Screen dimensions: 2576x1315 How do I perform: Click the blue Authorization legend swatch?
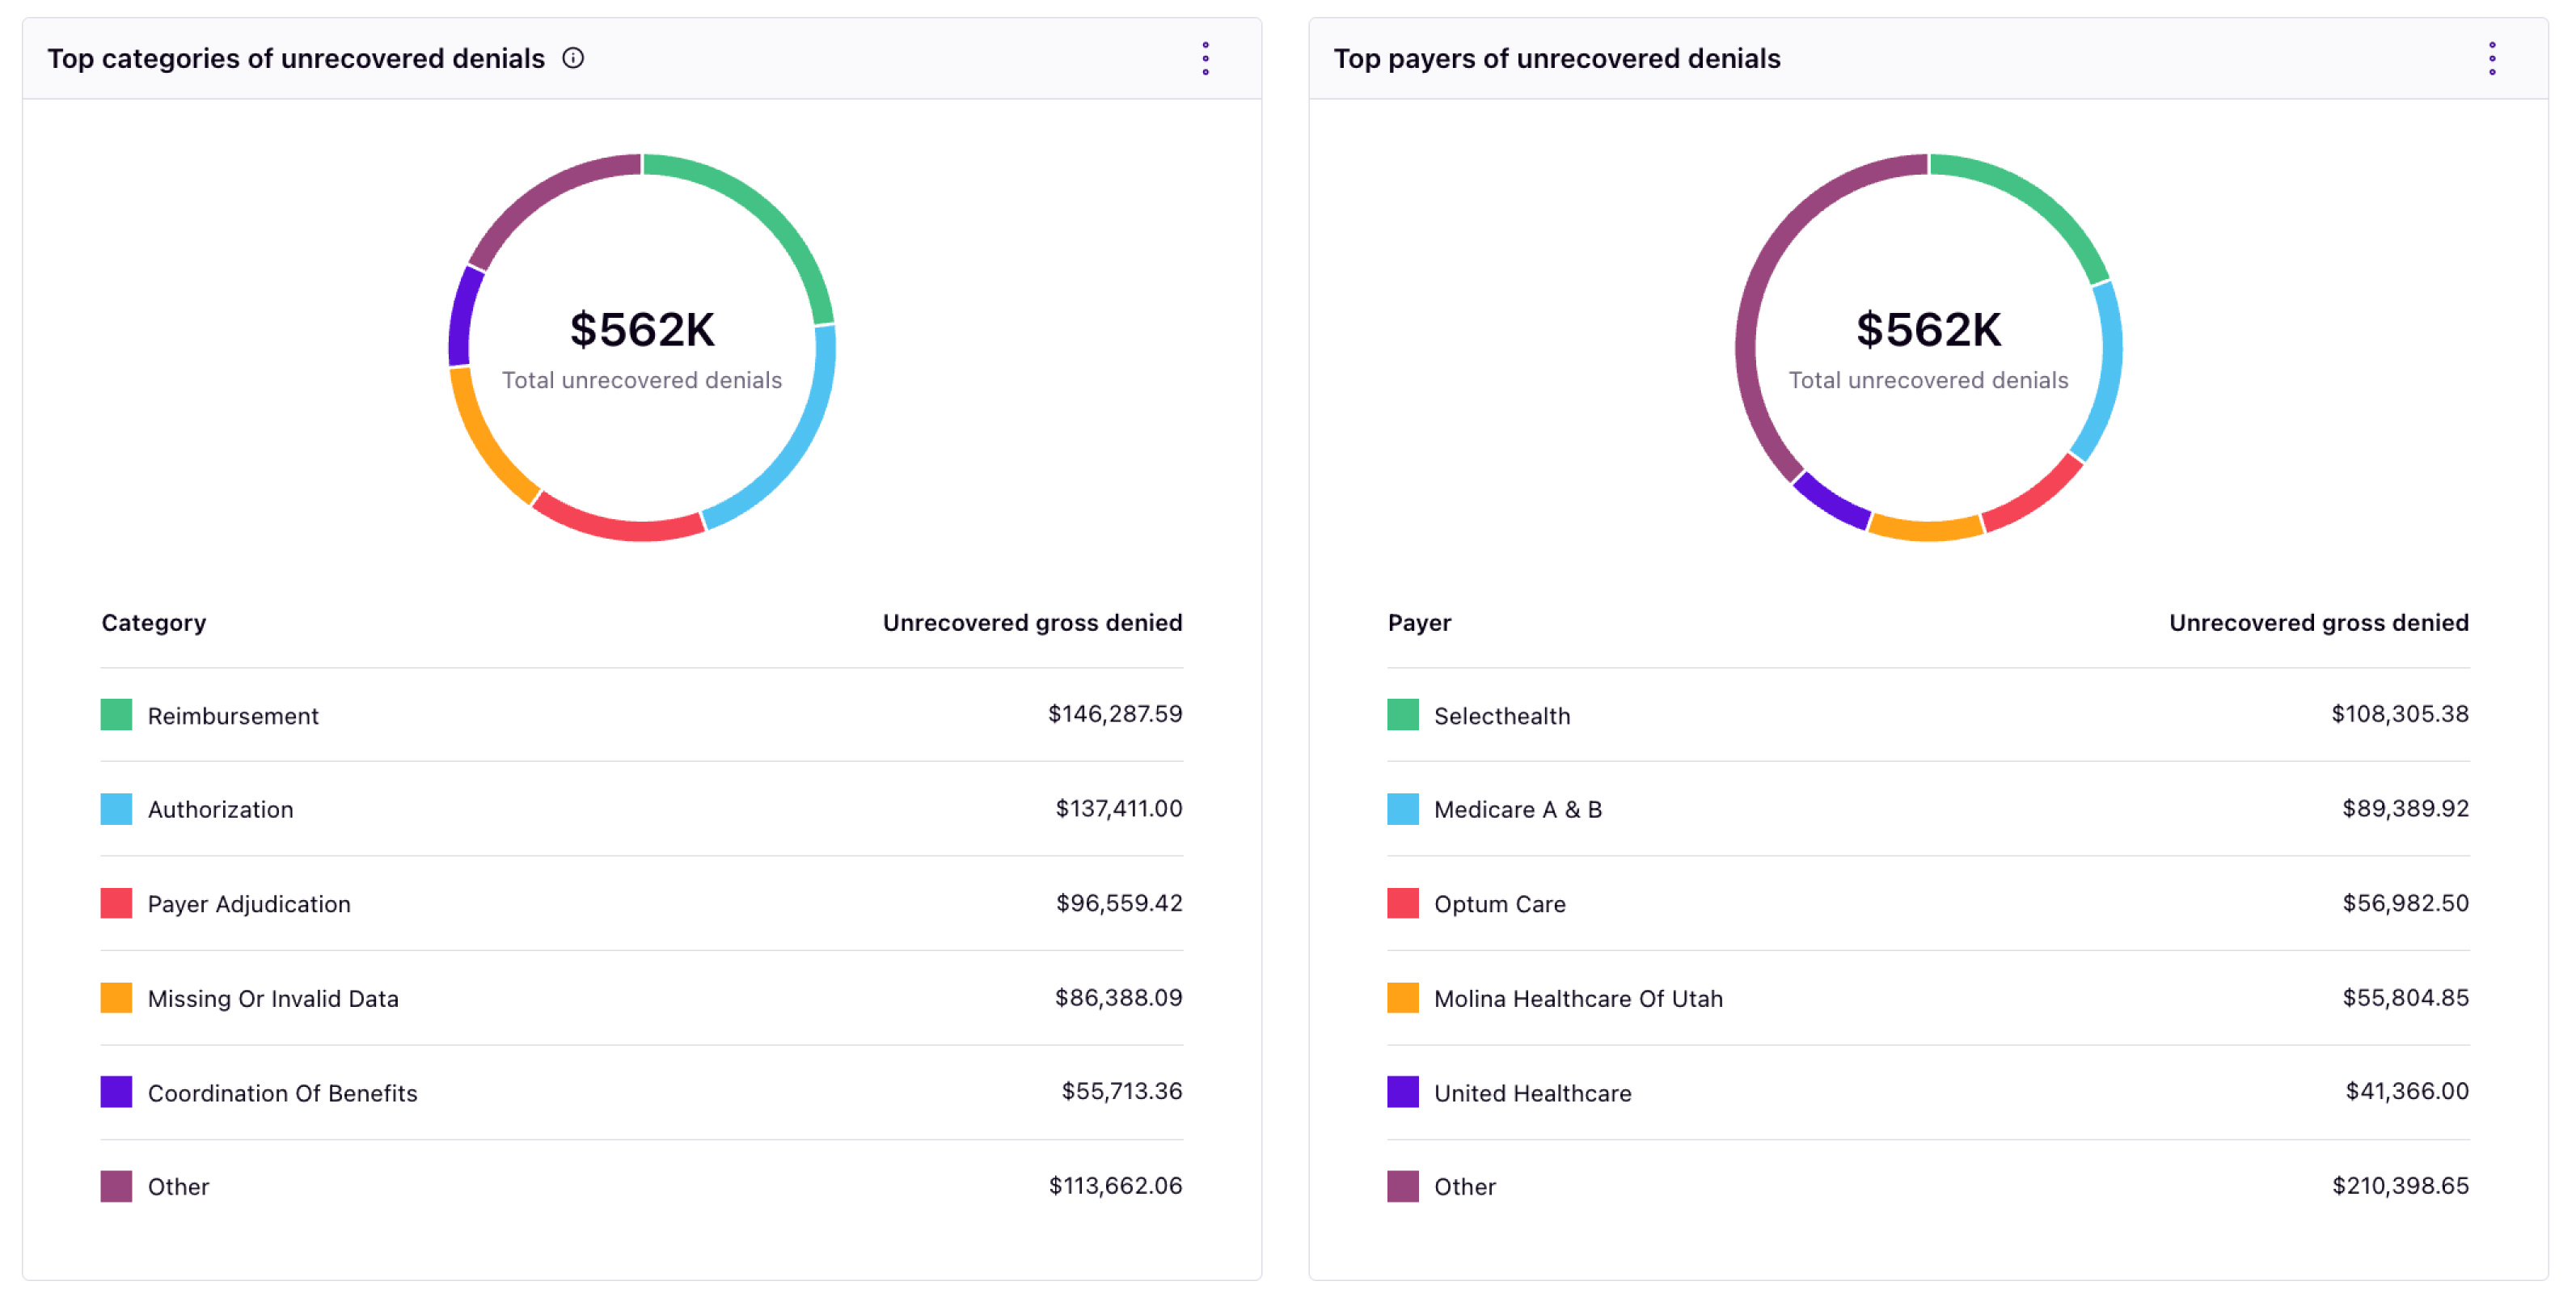point(116,809)
